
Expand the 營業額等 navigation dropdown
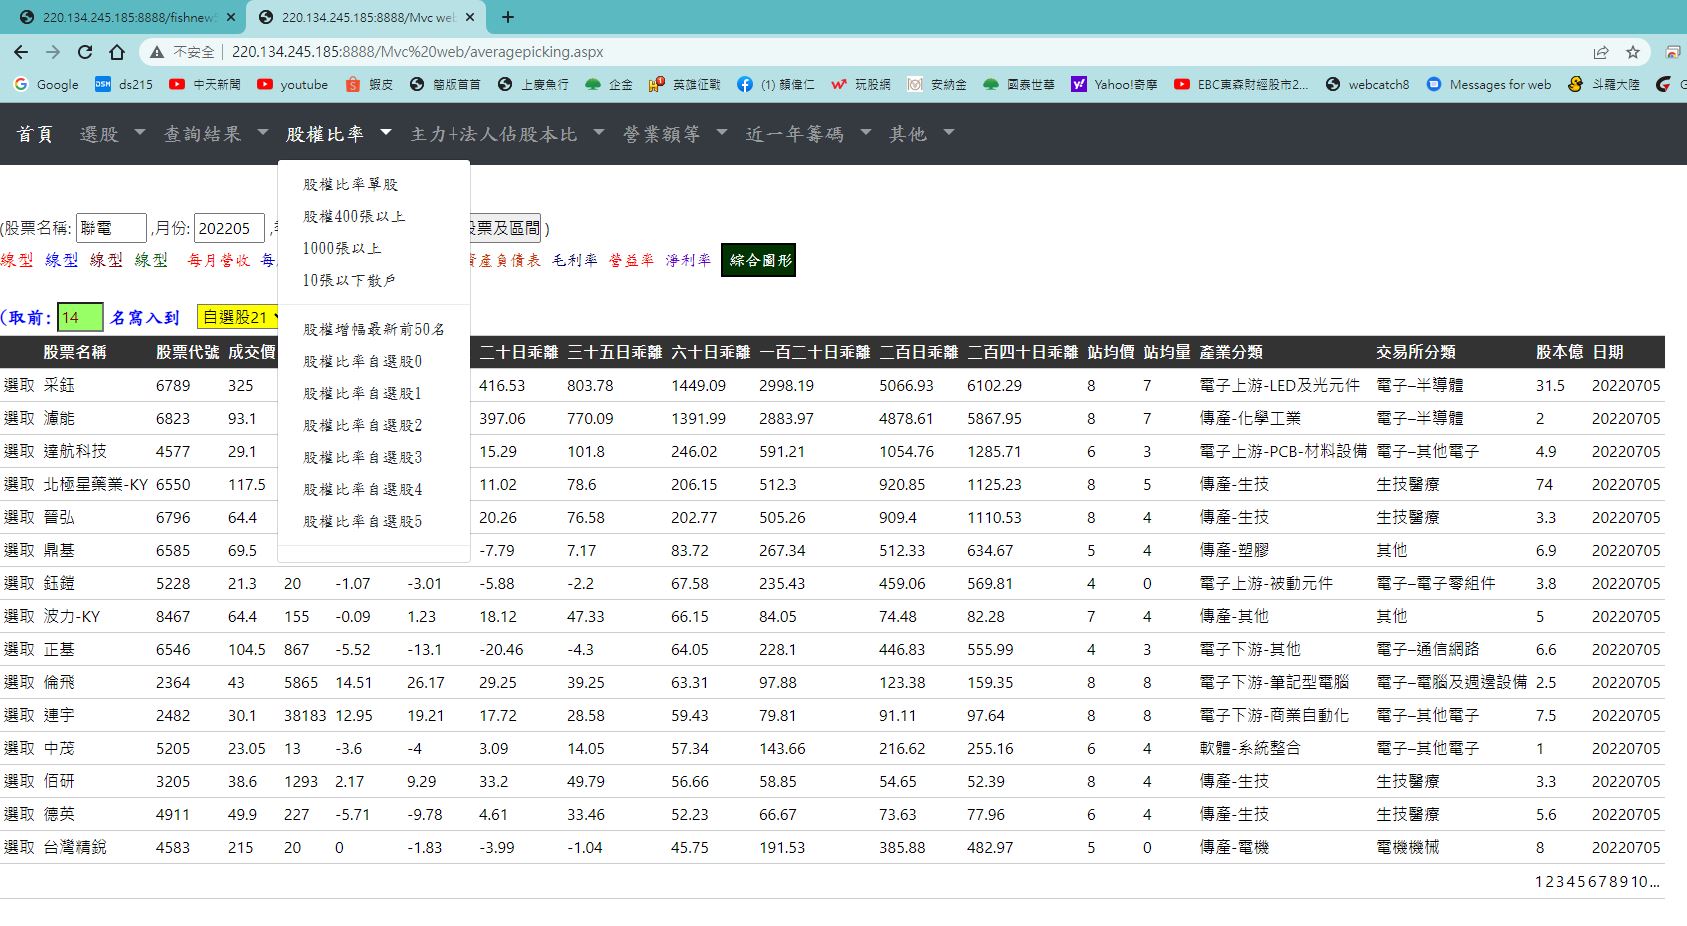pyautogui.click(x=675, y=134)
